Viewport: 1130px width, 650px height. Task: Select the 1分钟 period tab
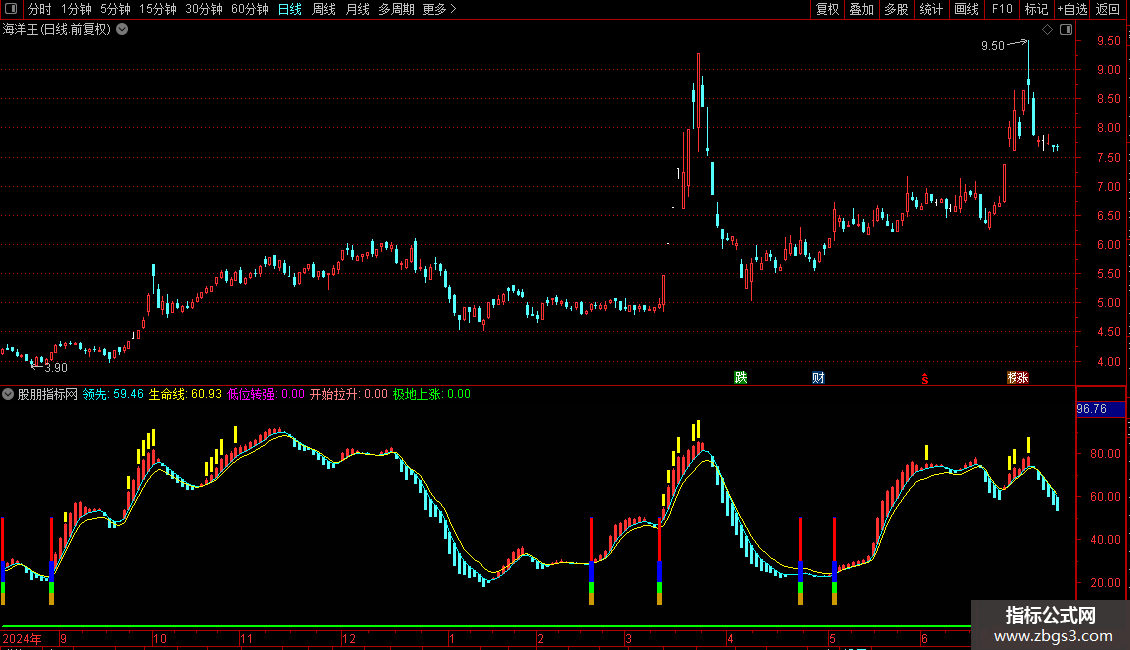tap(76, 9)
